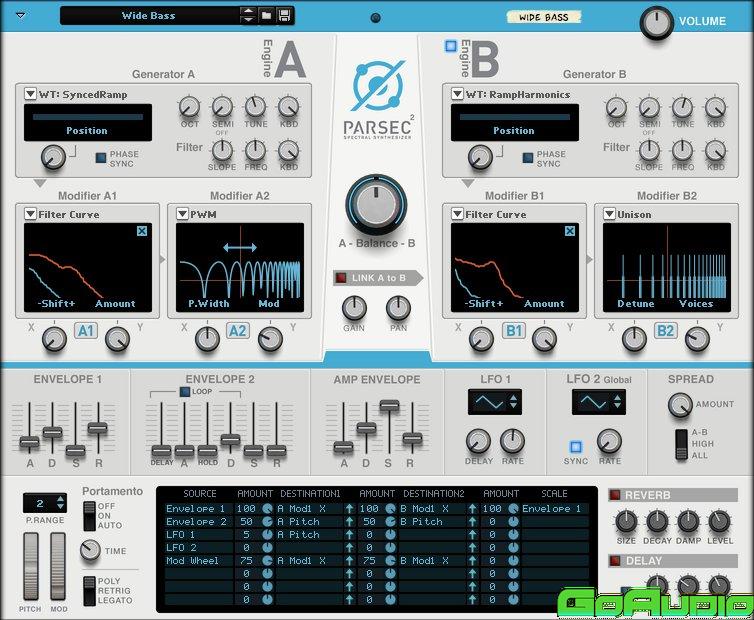The width and height of the screenshot is (754, 620).
Task: Toggle LINK A to B button
Action: click(x=341, y=278)
